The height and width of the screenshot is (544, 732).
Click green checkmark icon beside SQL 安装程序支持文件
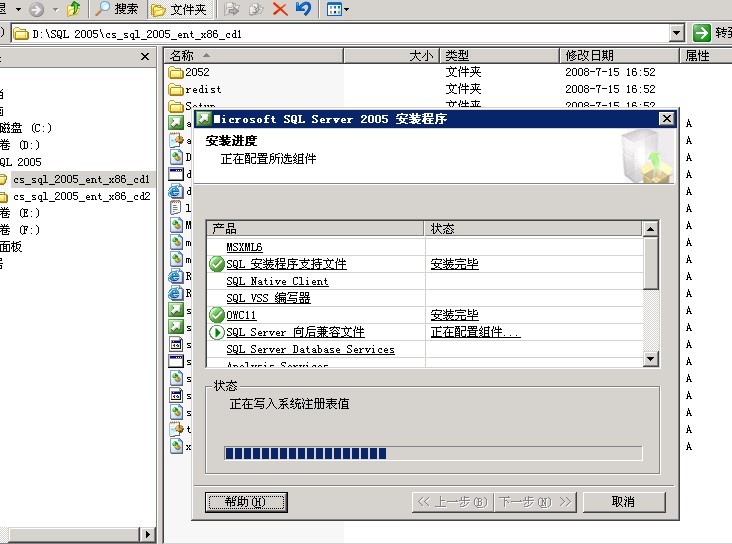click(x=216, y=264)
